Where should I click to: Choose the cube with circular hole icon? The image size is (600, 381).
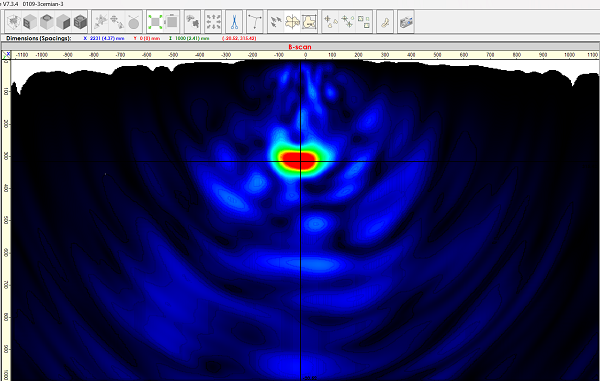coord(47,22)
